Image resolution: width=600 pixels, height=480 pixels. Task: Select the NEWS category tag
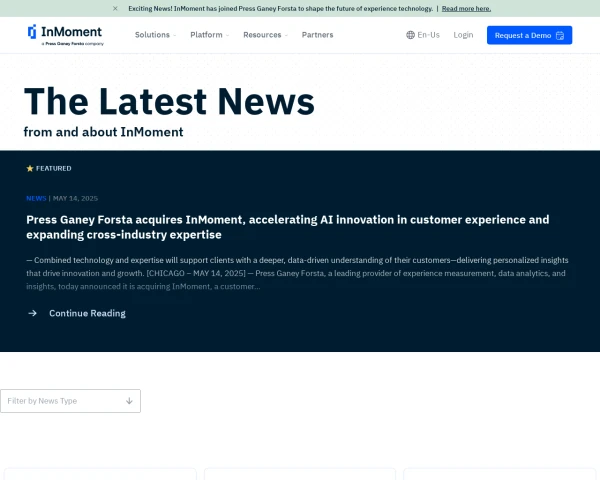coord(36,198)
